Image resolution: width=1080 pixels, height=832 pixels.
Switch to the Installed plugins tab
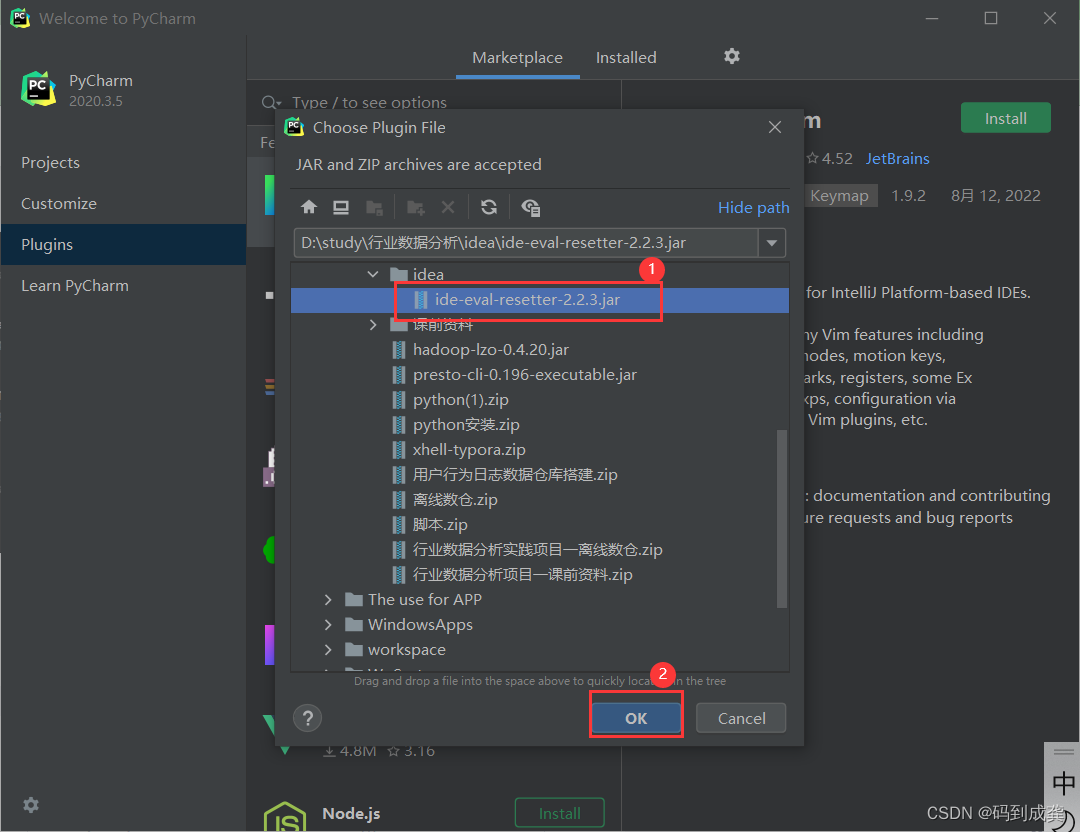point(626,57)
